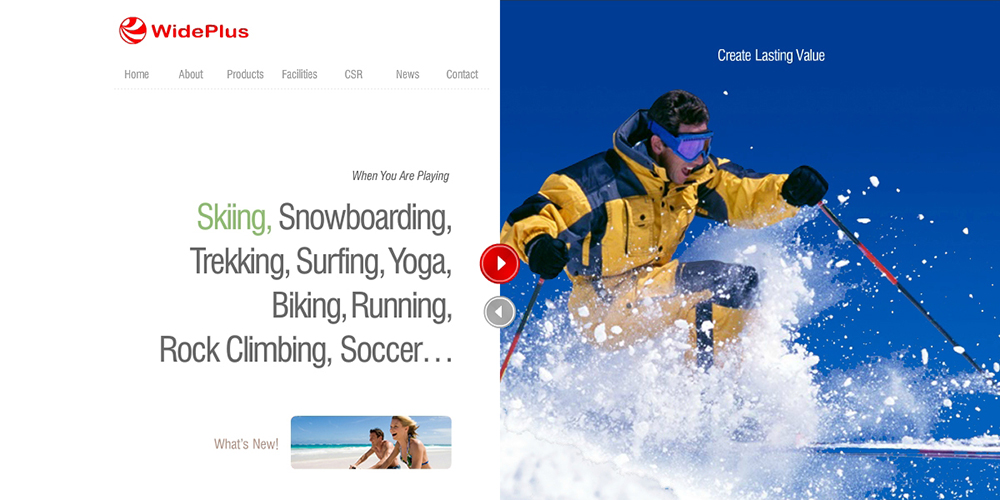Click the Soccer… headline text
The height and width of the screenshot is (500, 1000).
[396, 349]
